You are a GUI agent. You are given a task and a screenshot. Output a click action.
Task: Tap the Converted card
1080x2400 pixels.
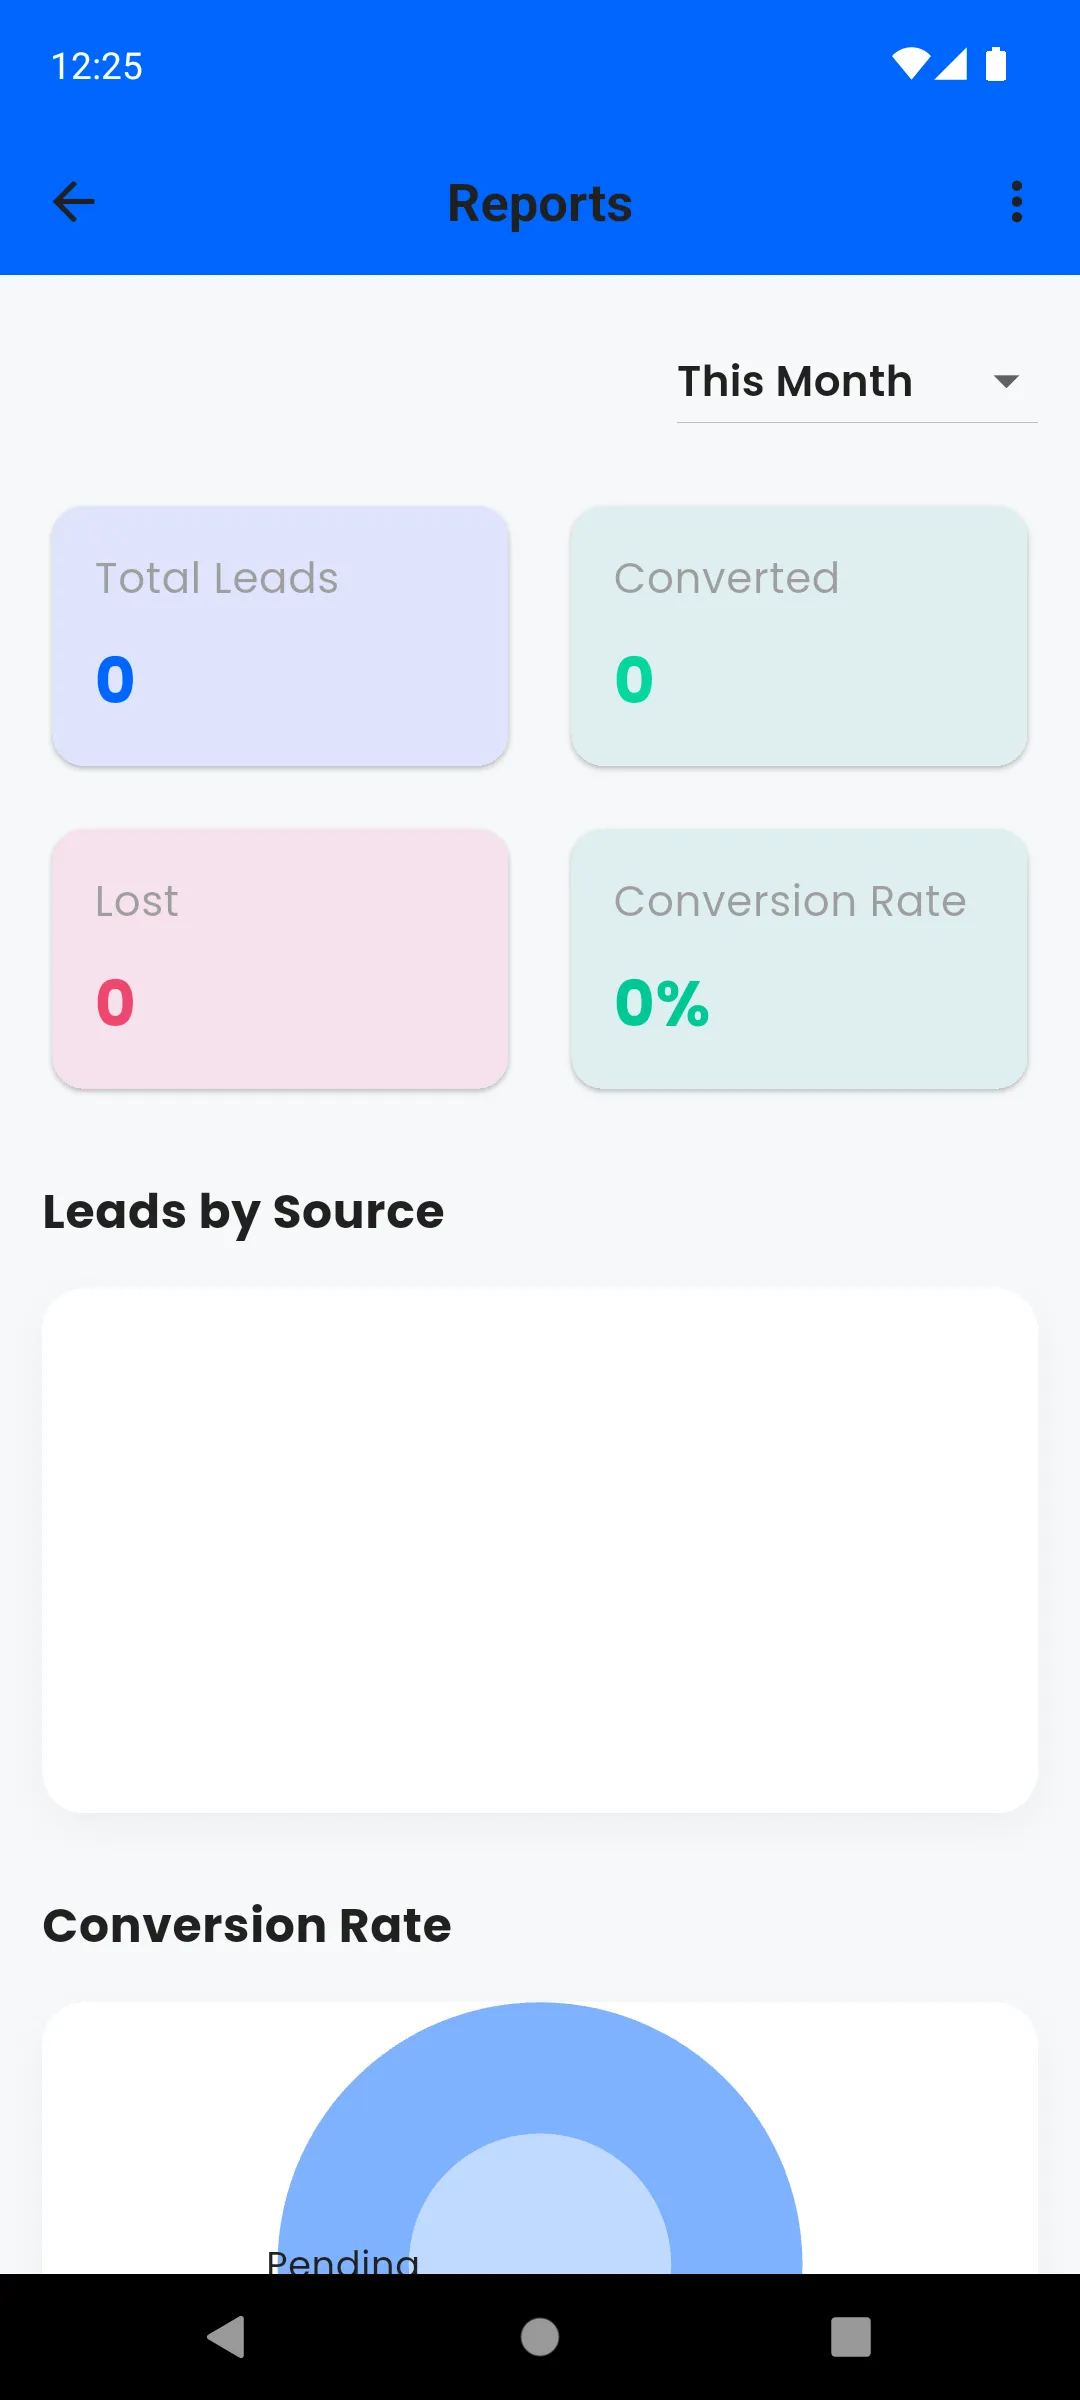[798, 636]
